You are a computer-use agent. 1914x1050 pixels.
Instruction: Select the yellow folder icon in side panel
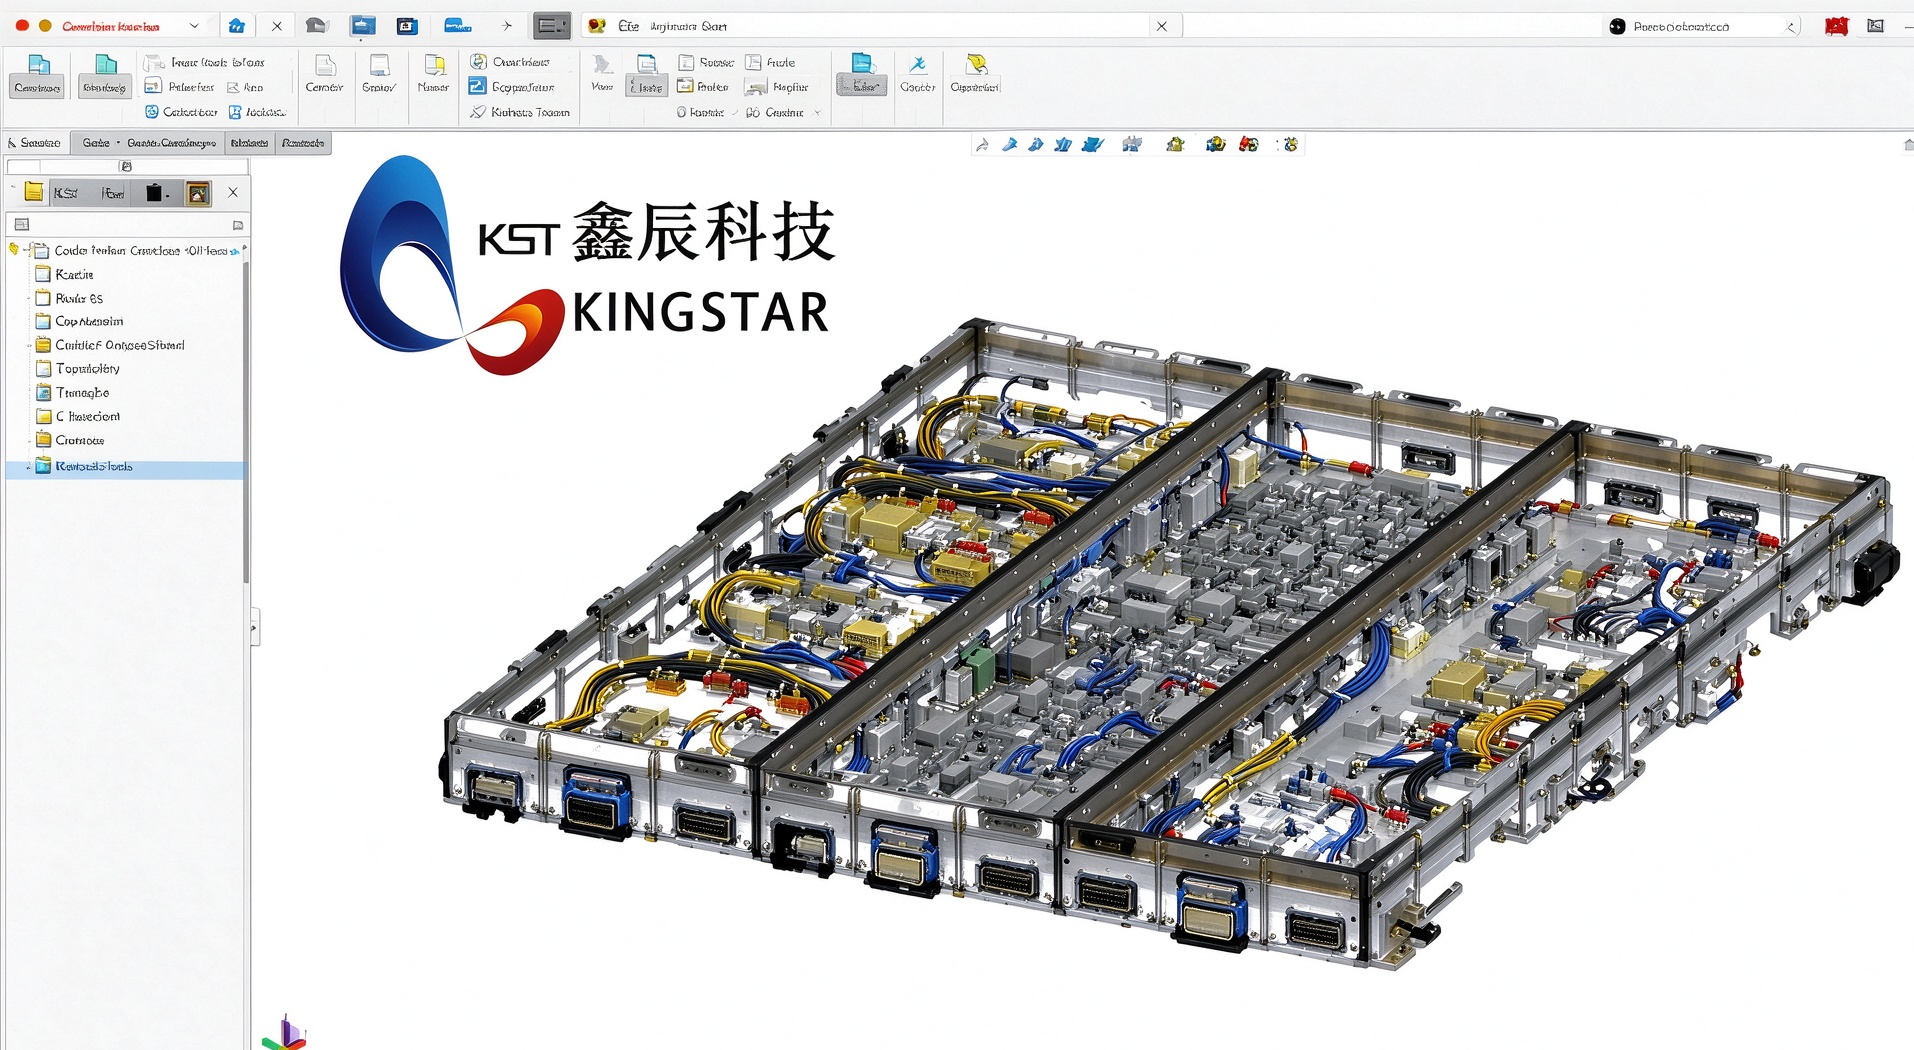tap(34, 192)
